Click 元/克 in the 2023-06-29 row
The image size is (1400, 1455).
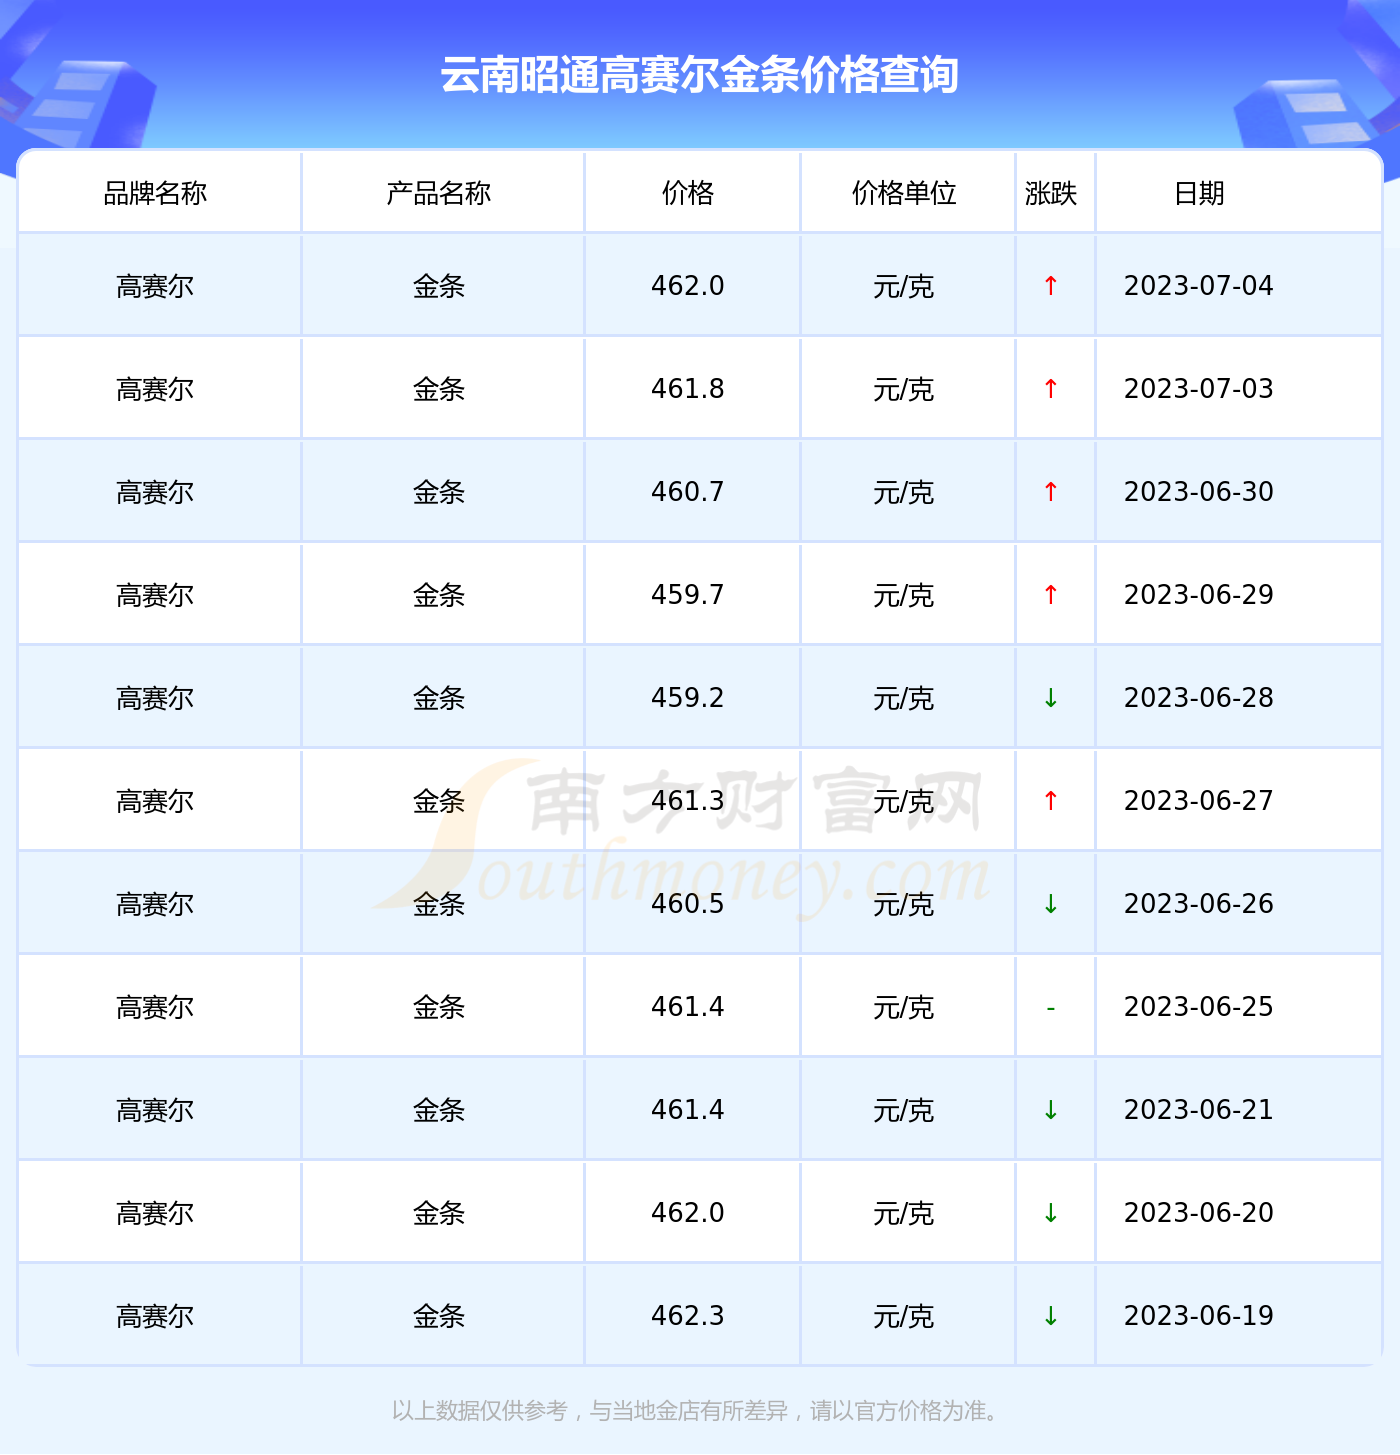904,596
